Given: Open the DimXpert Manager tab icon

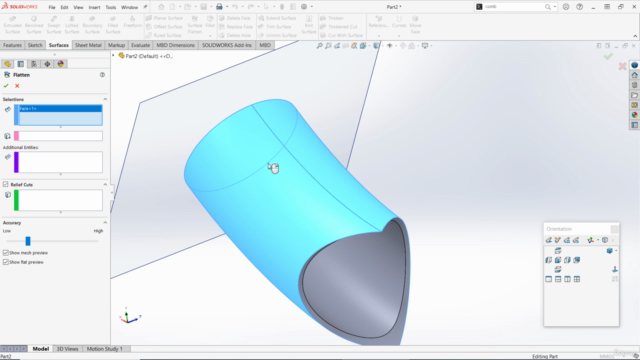Looking at the screenshot, I should pos(47,64).
